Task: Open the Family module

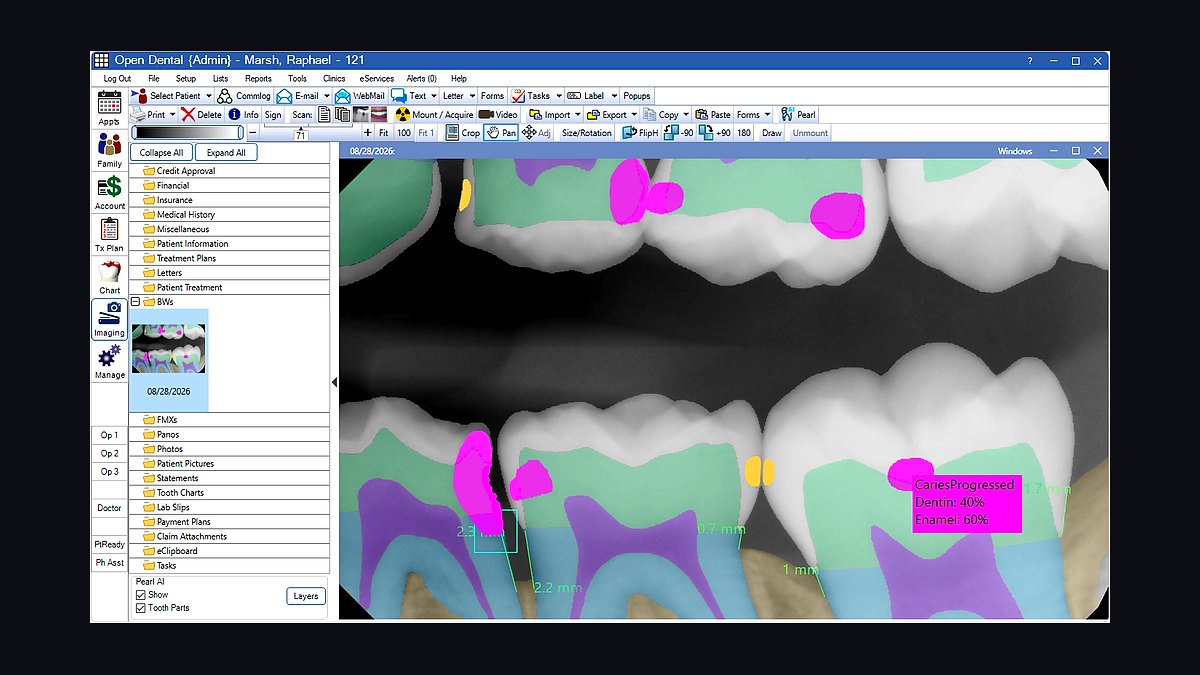Action: point(109,150)
